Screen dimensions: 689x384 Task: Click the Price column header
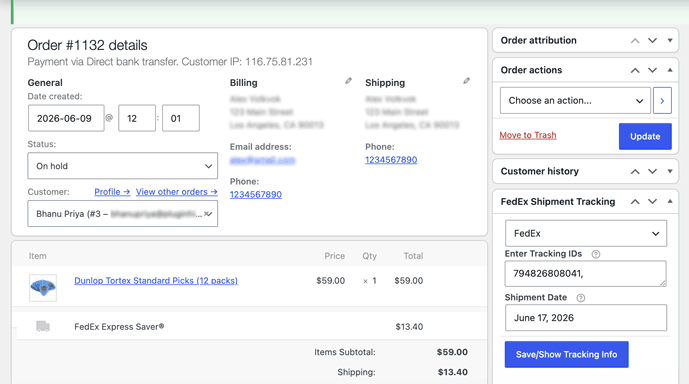point(334,256)
